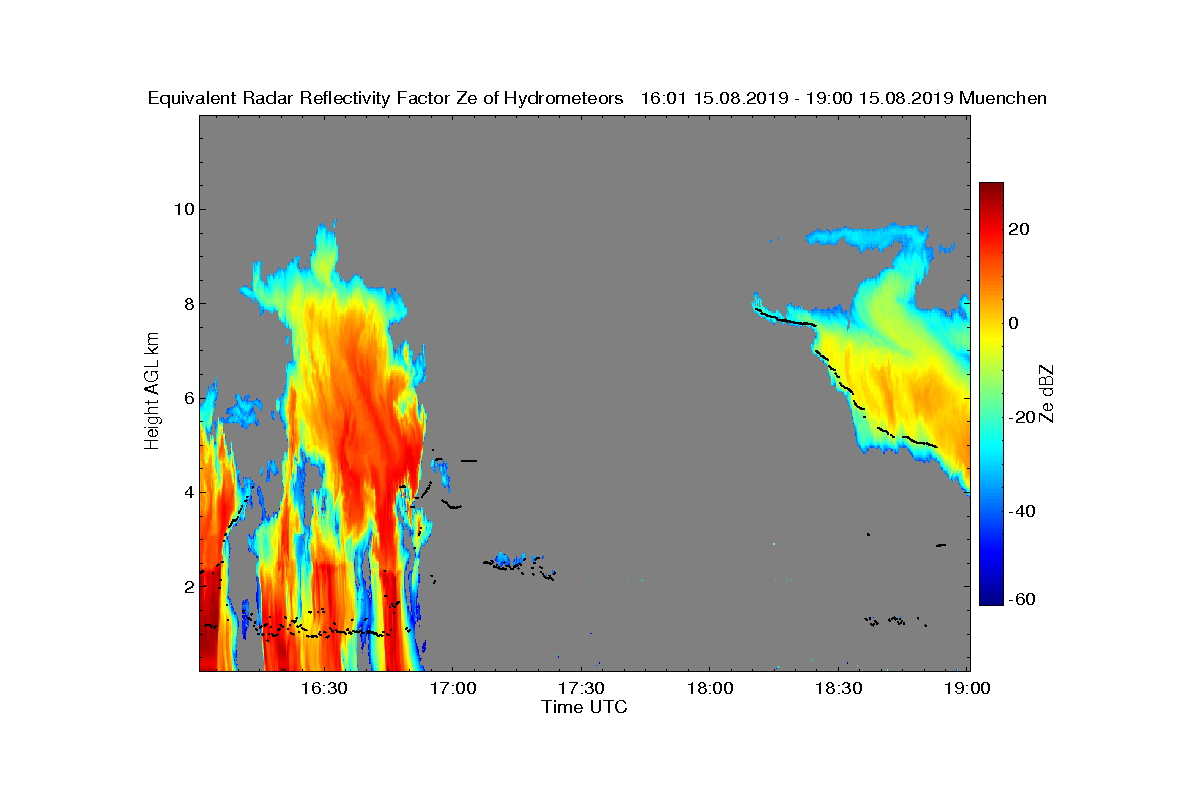
Task: Click the 18:00 time tick label
Action: click(710, 689)
